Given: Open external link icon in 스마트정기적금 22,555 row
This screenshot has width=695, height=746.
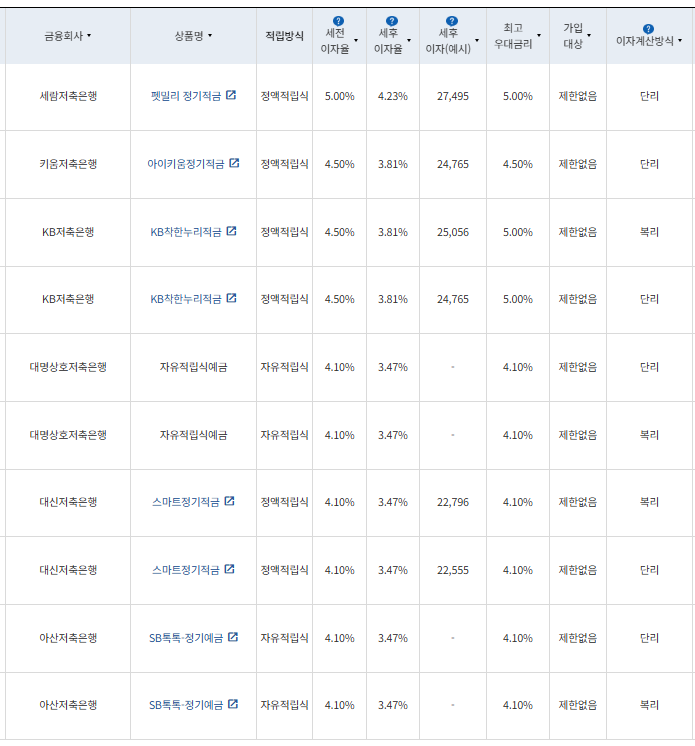Looking at the screenshot, I should [x=229, y=569].
